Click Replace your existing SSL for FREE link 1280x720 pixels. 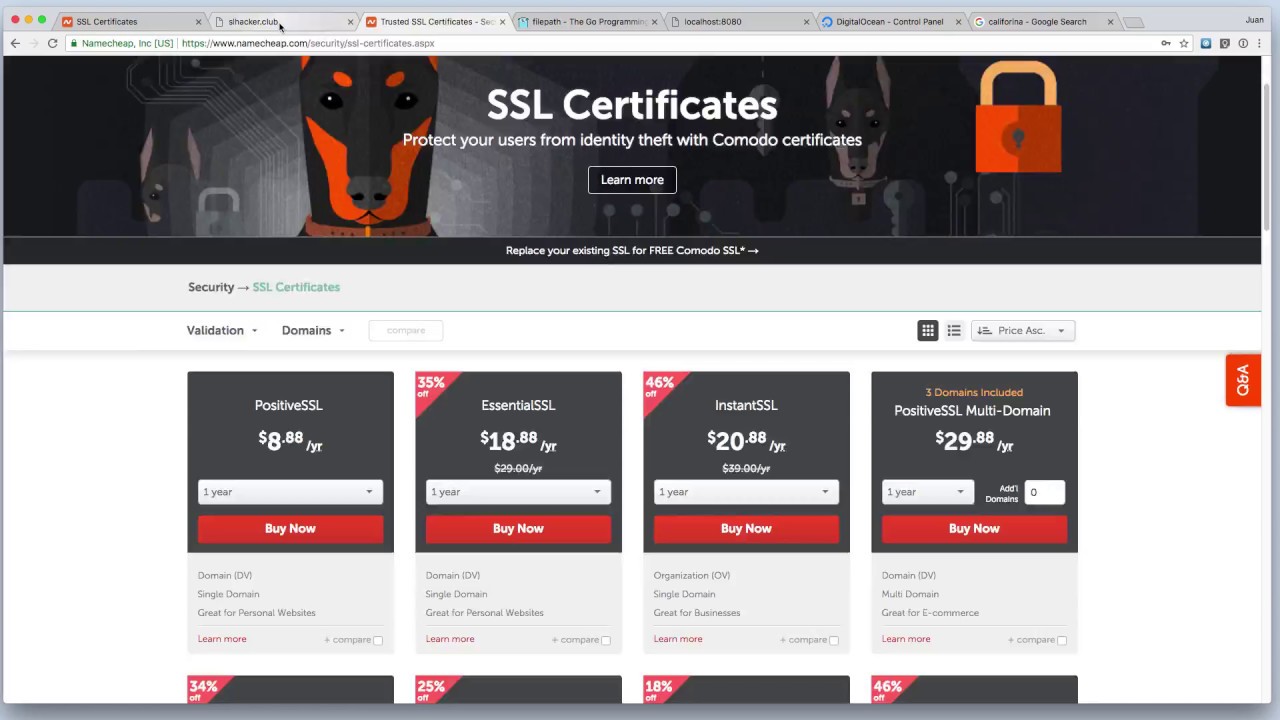tap(632, 251)
